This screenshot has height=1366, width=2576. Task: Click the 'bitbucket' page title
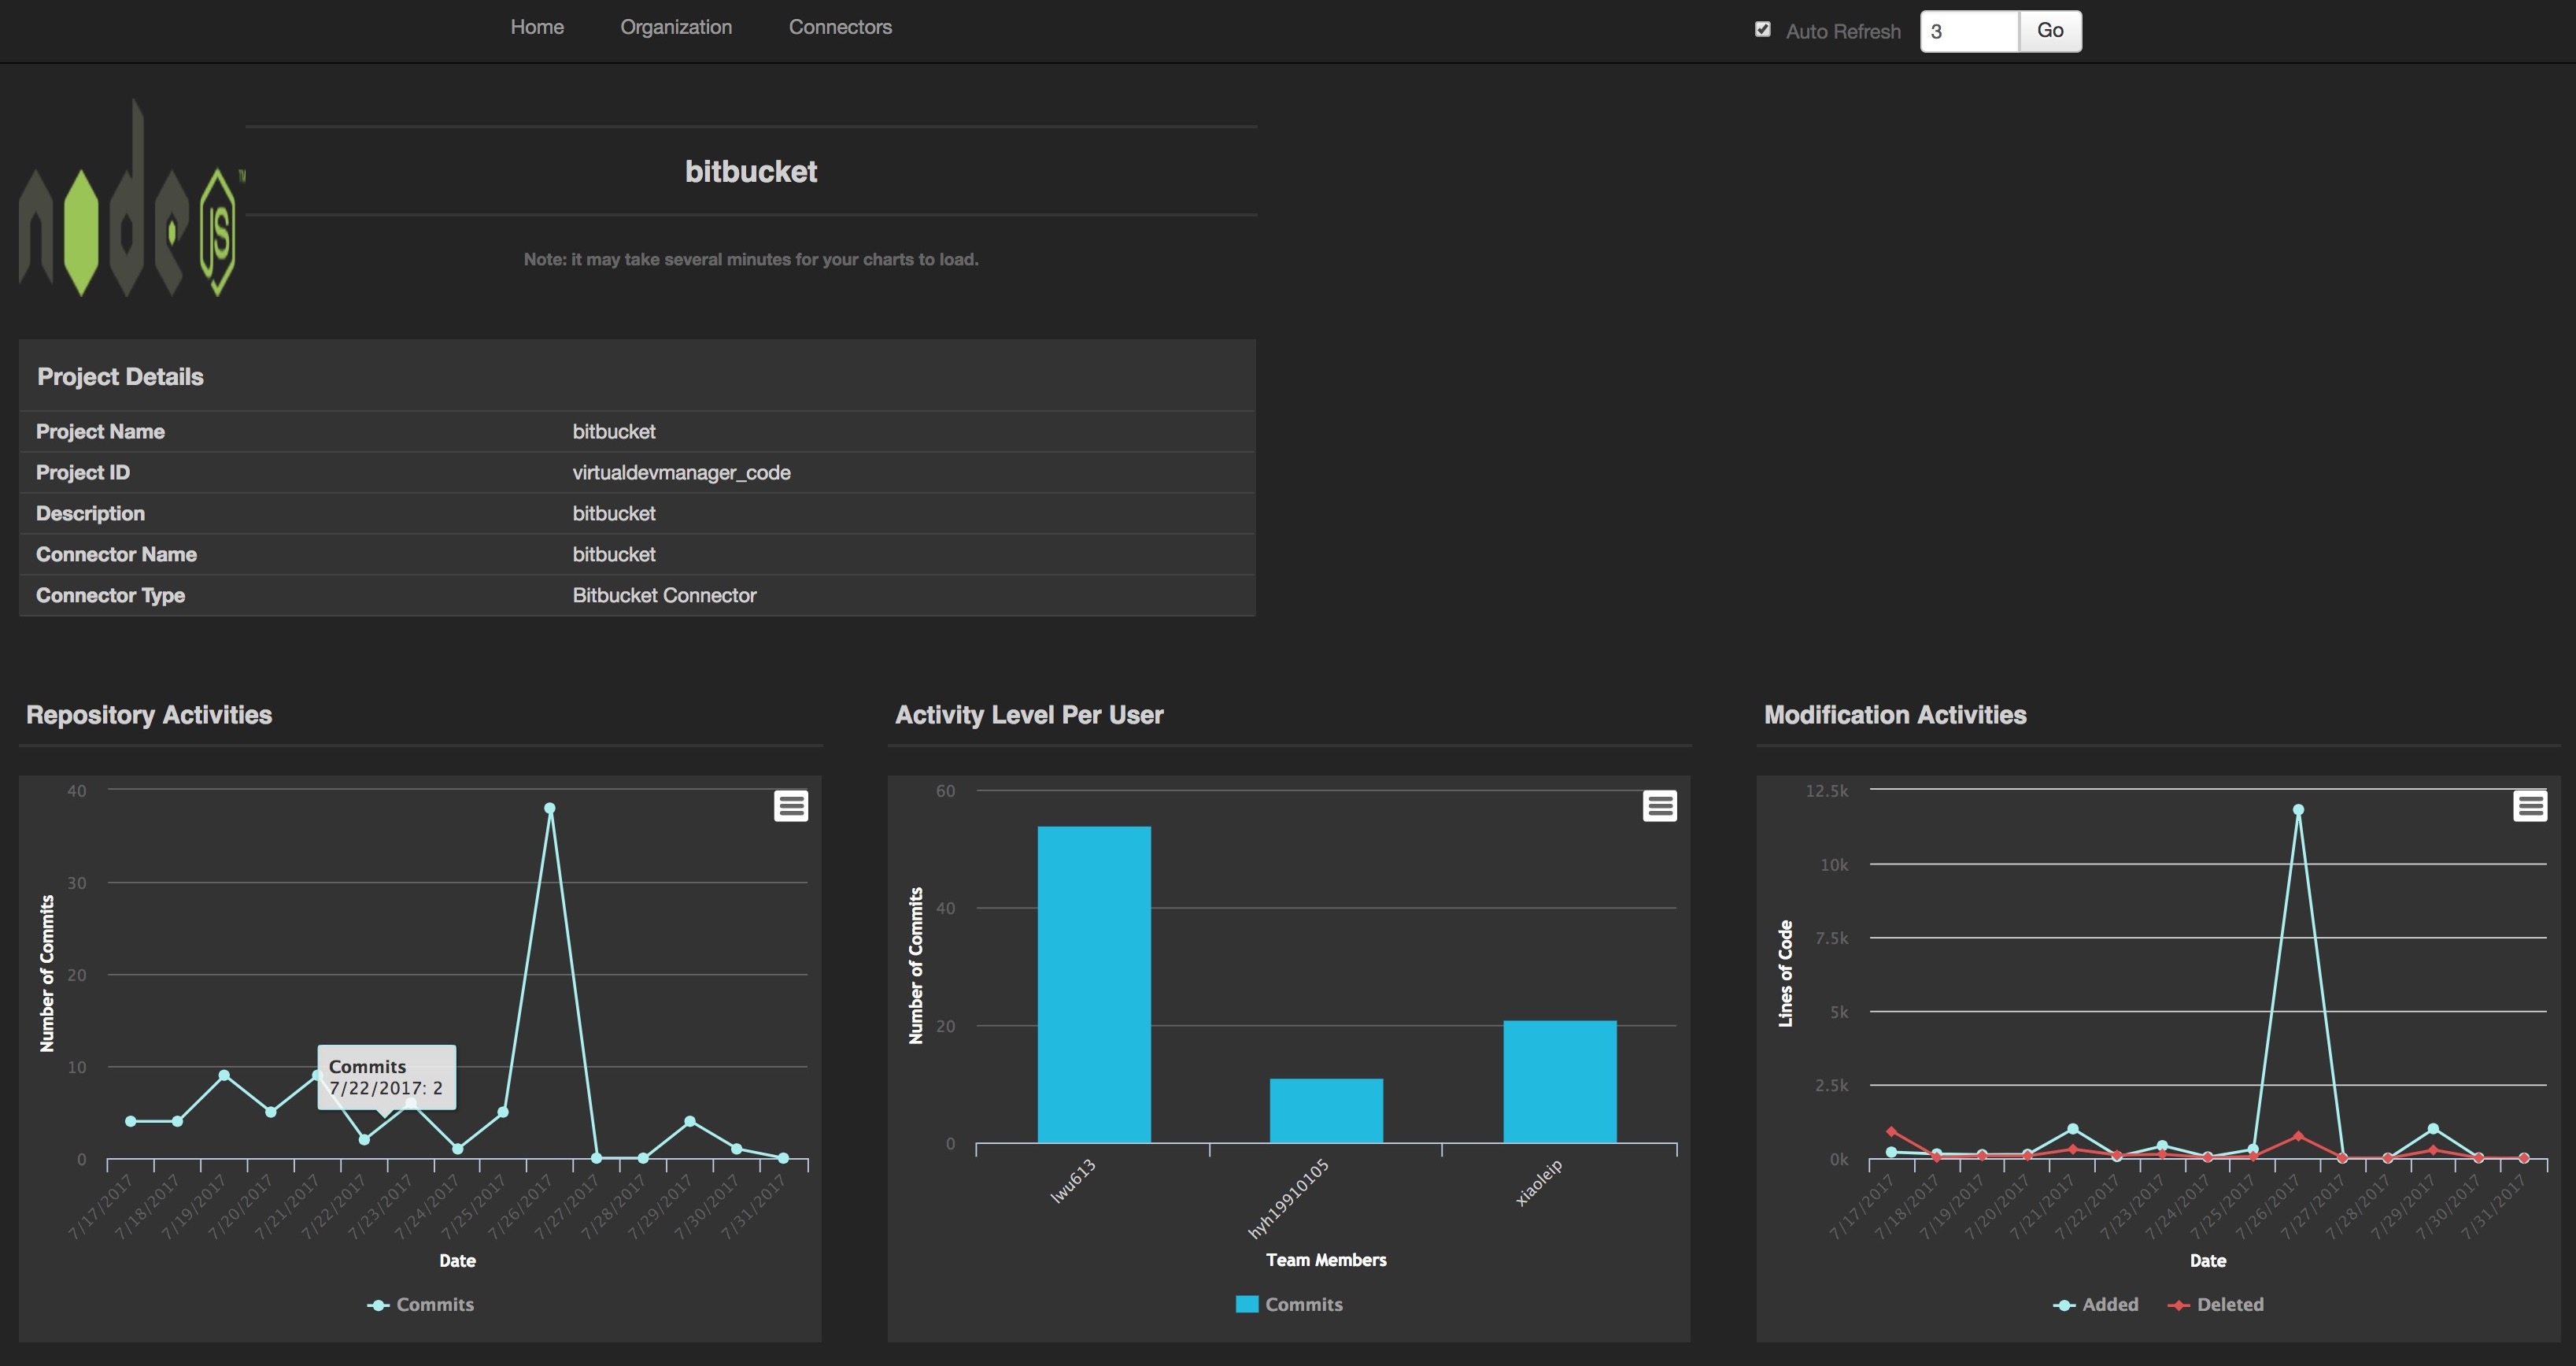(751, 171)
